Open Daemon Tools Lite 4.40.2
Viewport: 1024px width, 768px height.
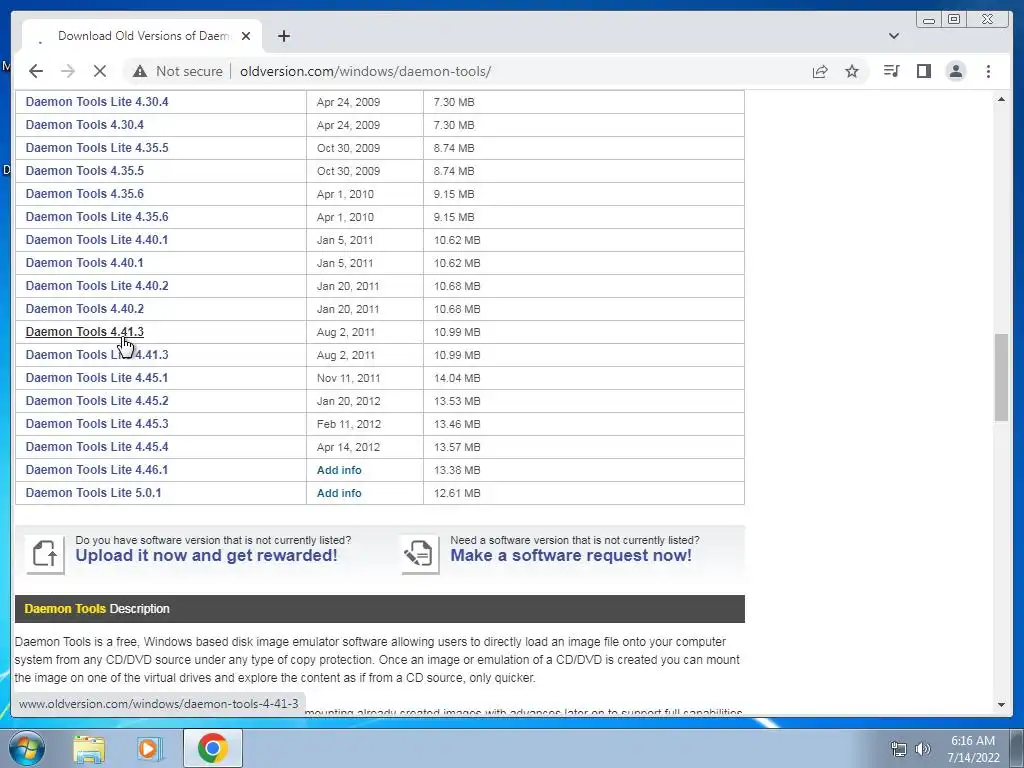(97, 285)
